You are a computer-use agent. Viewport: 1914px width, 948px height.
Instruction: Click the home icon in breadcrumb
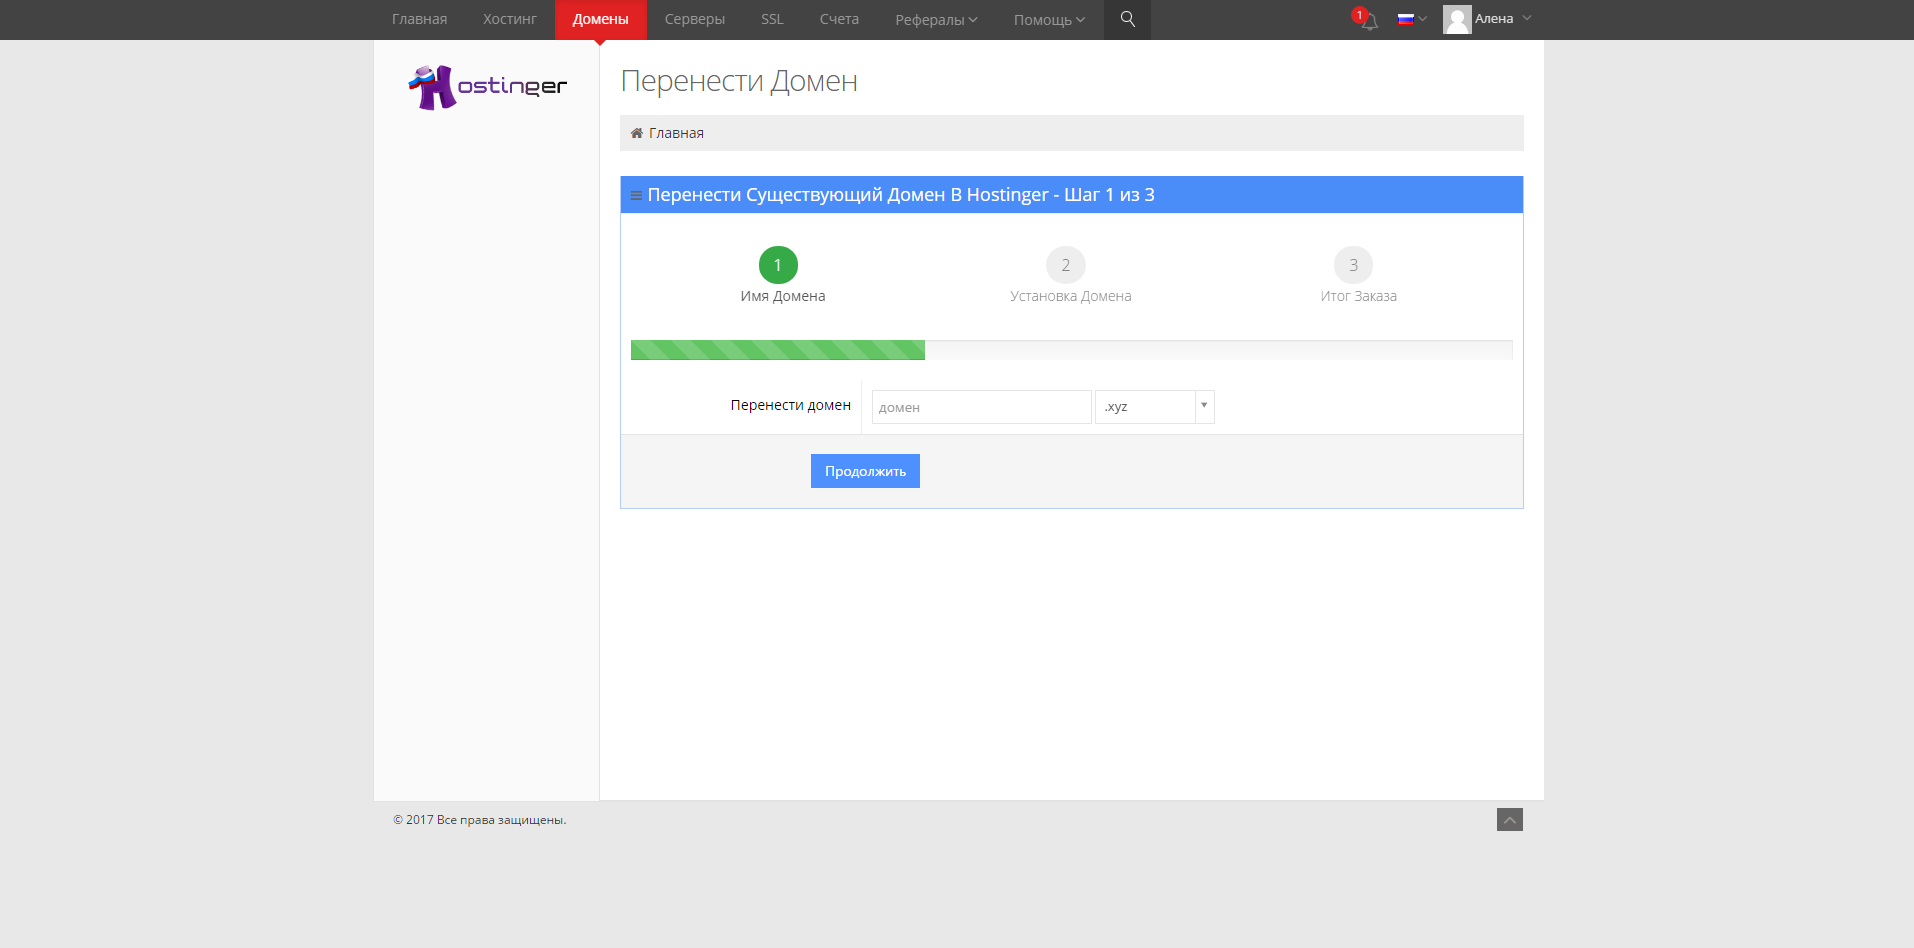click(636, 133)
